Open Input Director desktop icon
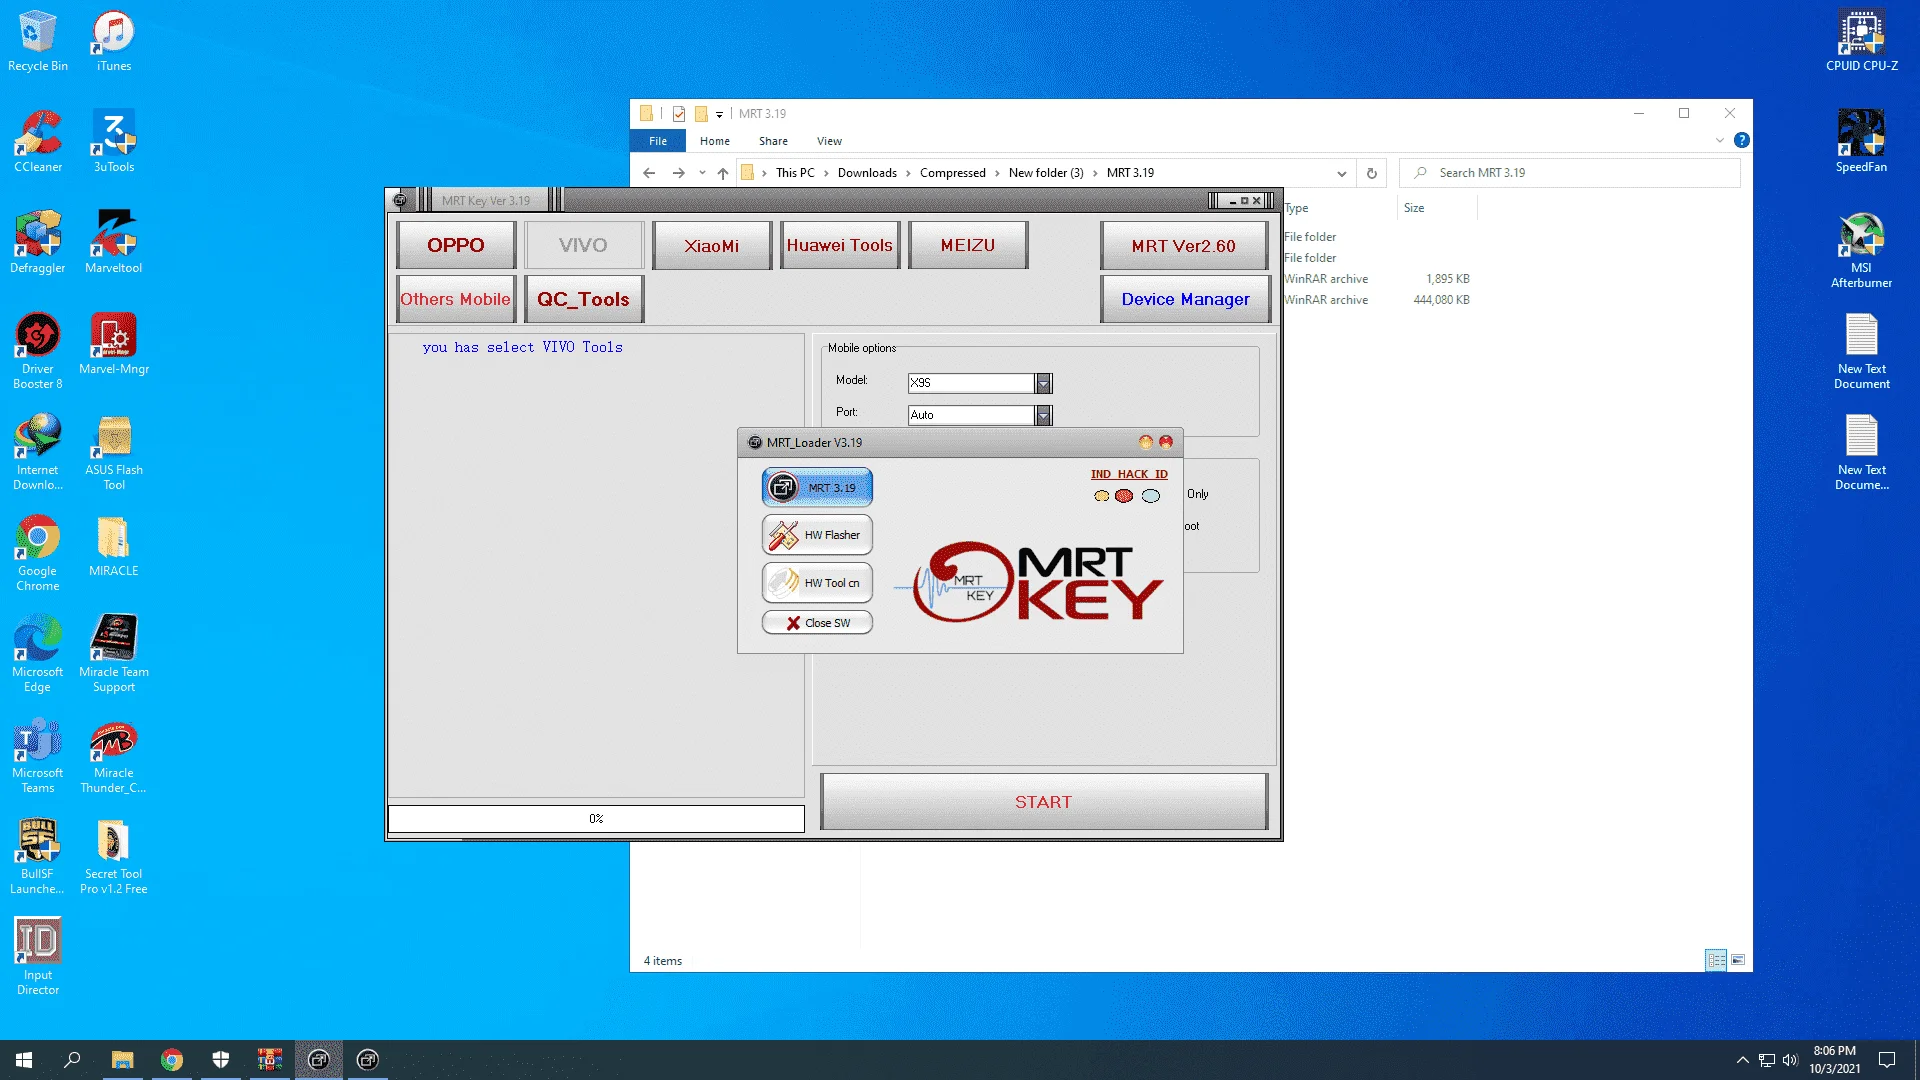The image size is (1920, 1080). pos(38,957)
